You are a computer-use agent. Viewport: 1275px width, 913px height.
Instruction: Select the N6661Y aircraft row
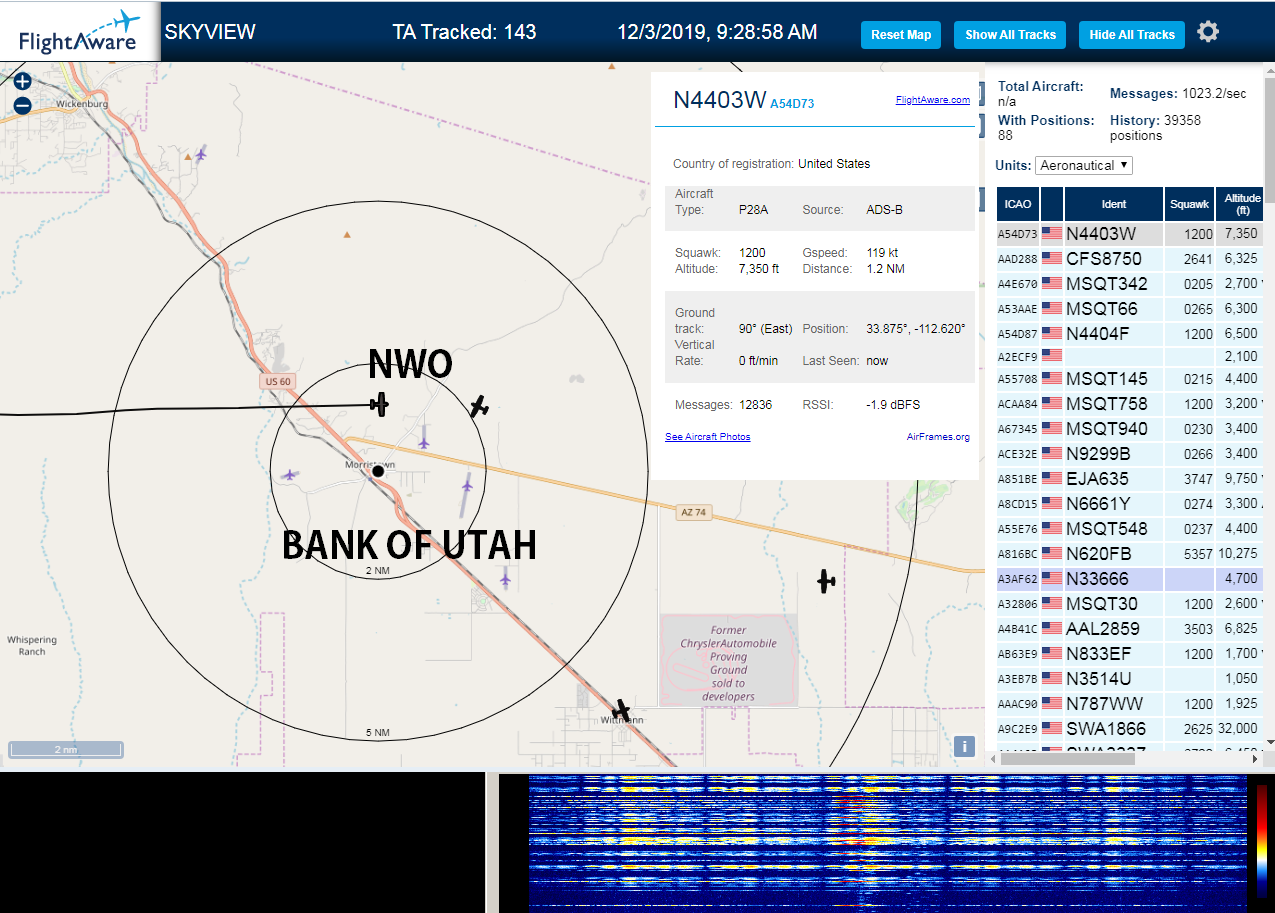coord(1130,504)
